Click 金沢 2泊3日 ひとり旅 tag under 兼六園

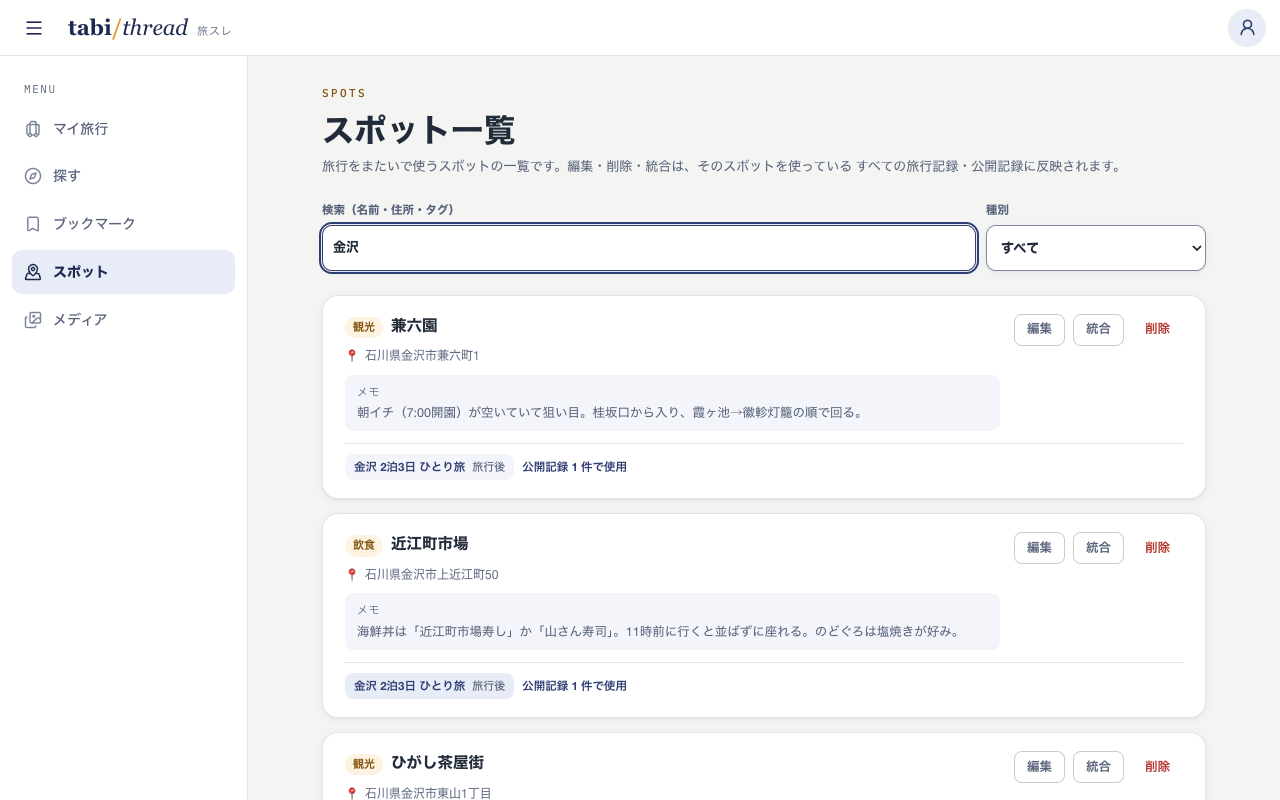429,467
